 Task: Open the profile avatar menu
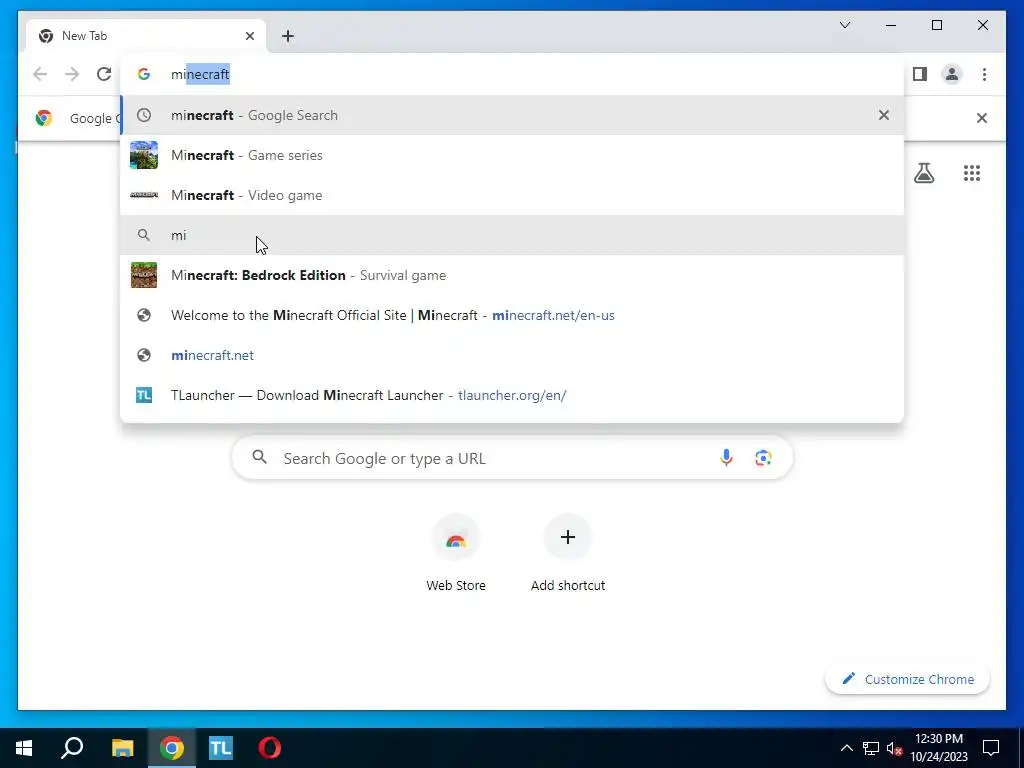pos(952,74)
